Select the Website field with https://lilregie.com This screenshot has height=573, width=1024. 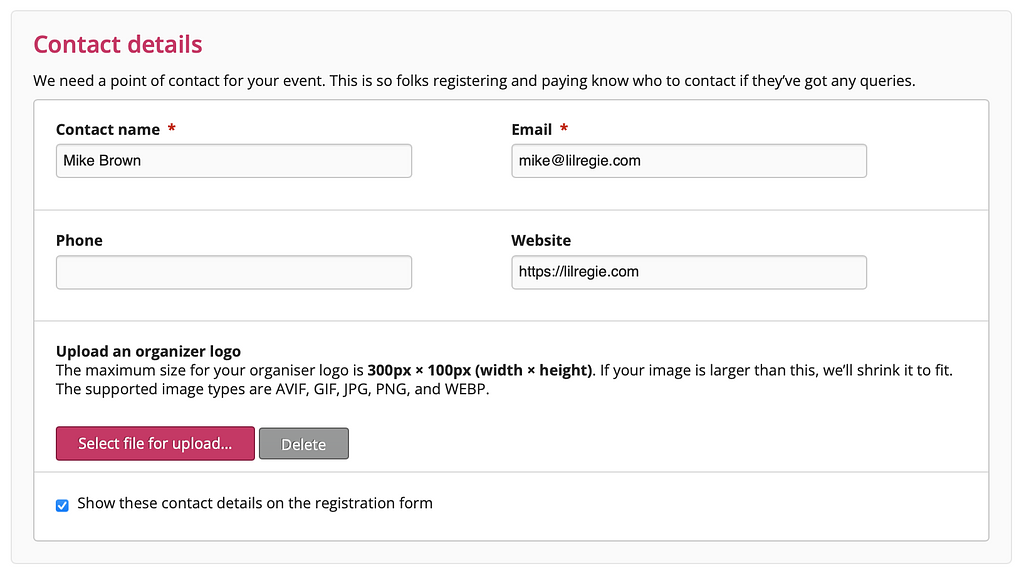coord(688,273)
